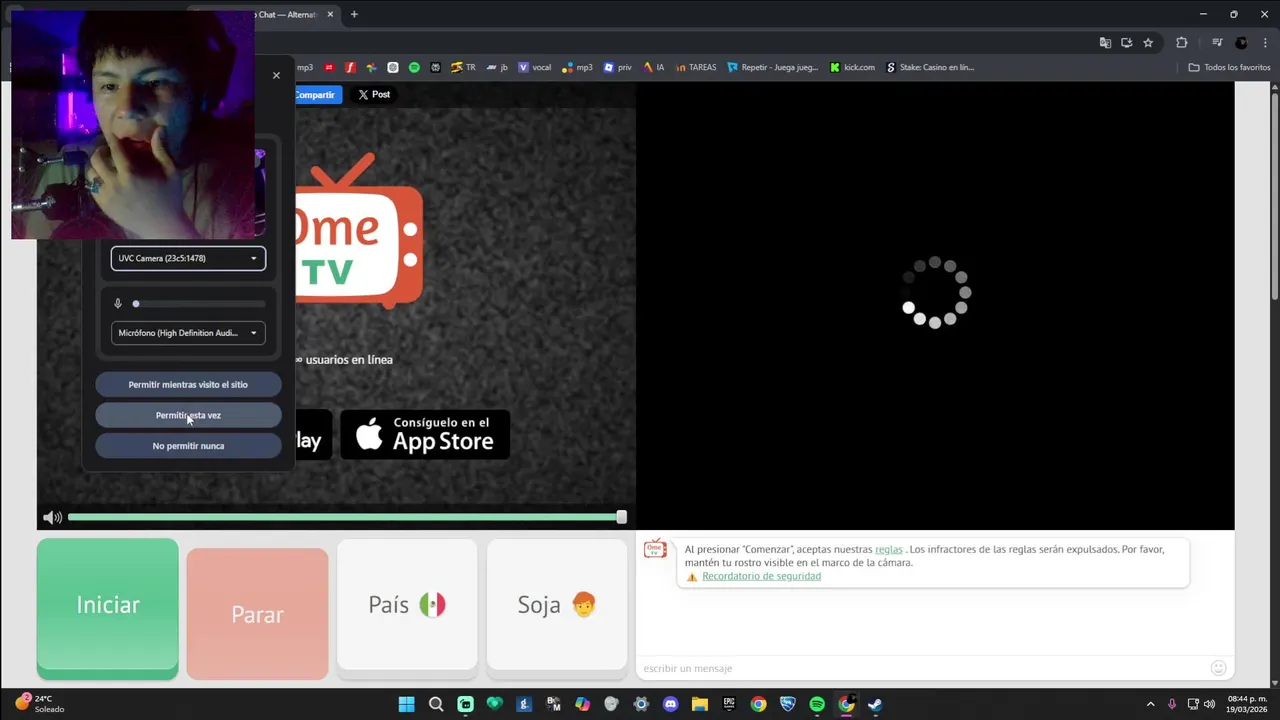Open the priv bookmark

click(618, 67)
